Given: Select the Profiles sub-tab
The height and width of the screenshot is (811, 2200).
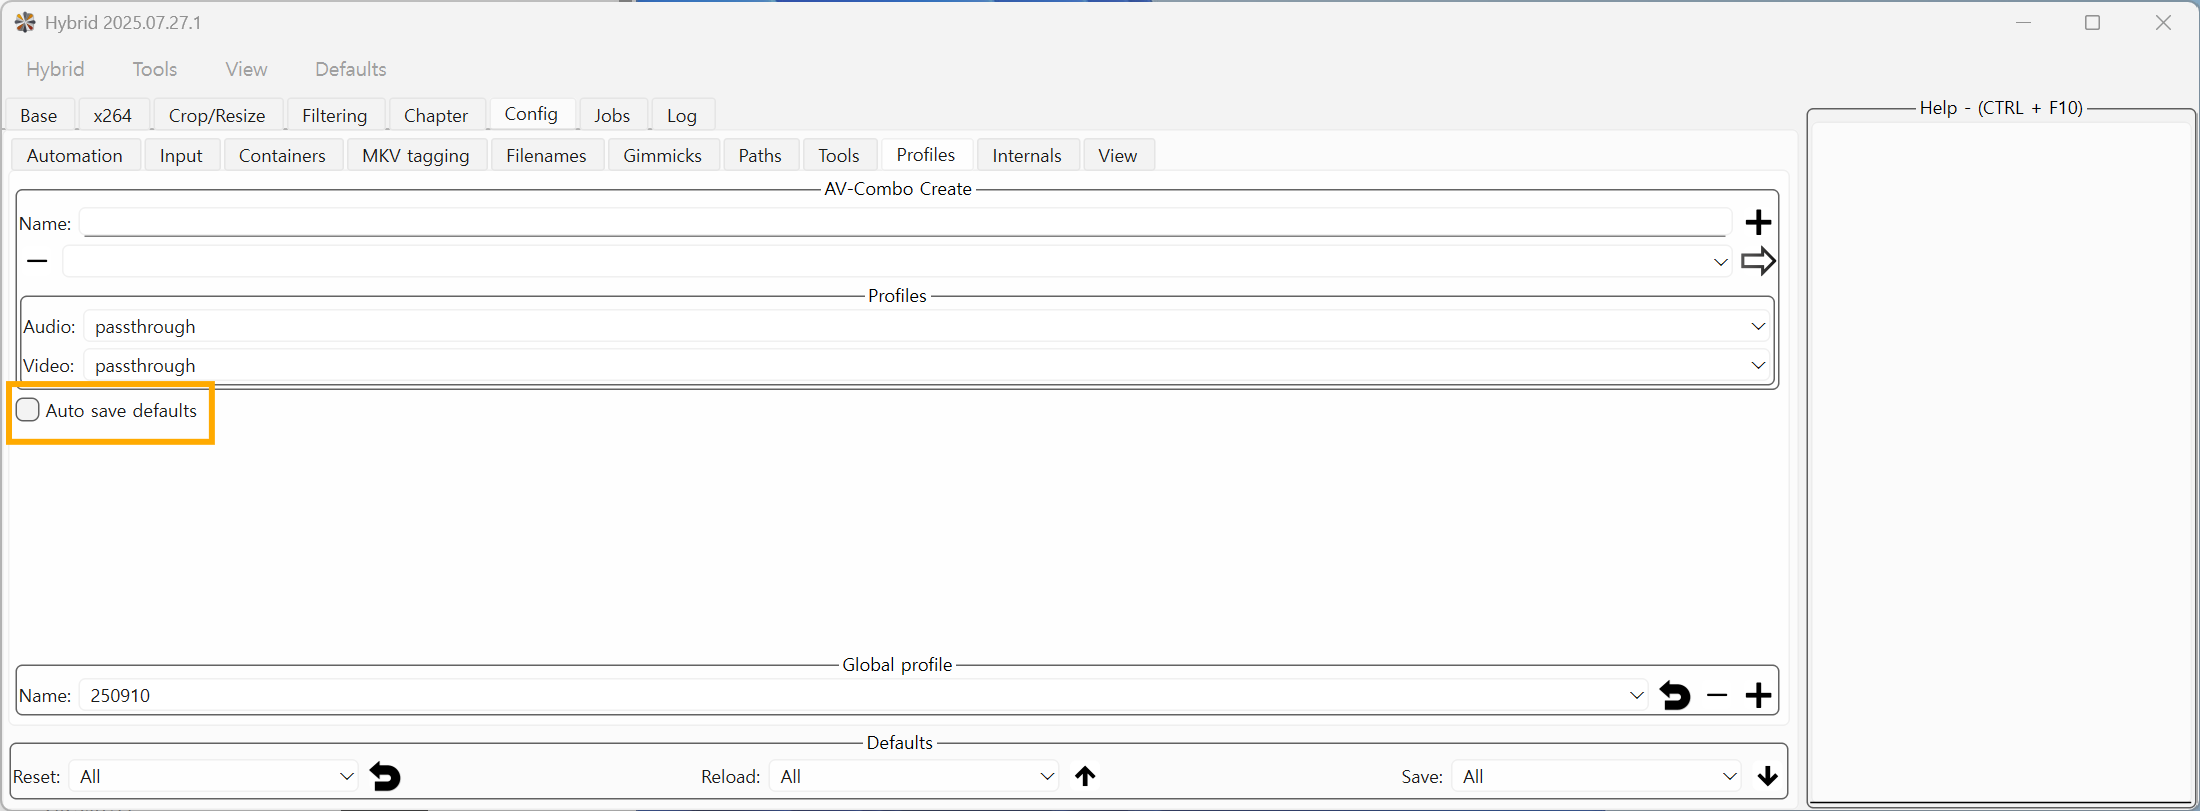Looking at the screenshot, I should tap(926, 154).
